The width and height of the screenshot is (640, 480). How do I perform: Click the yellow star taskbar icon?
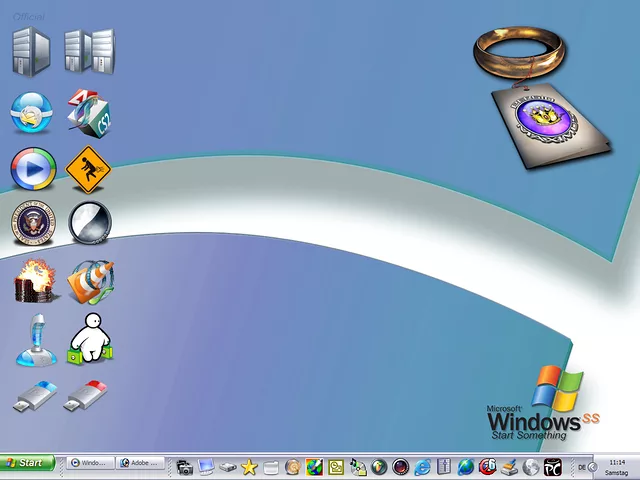249,466
